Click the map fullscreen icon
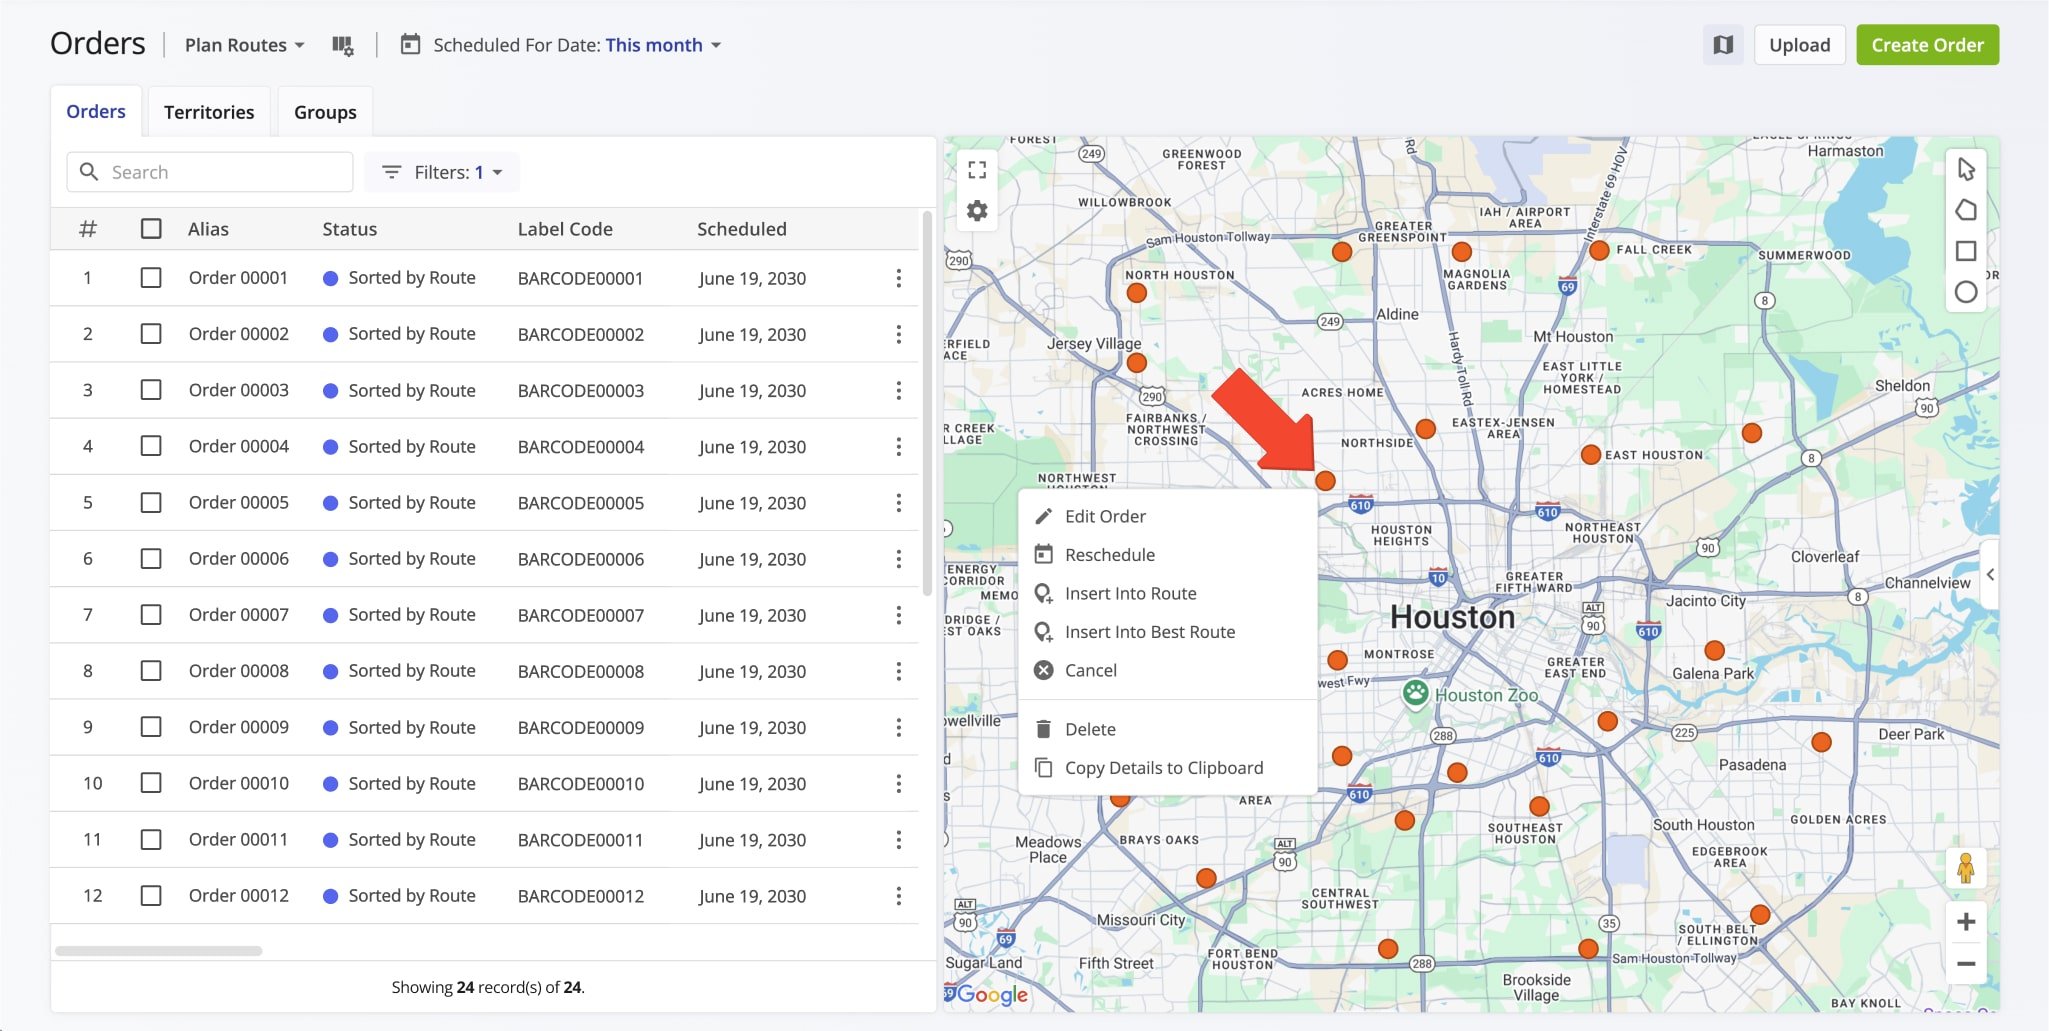This screenshot has height=1031, width=2049. [x=977, y=170]
